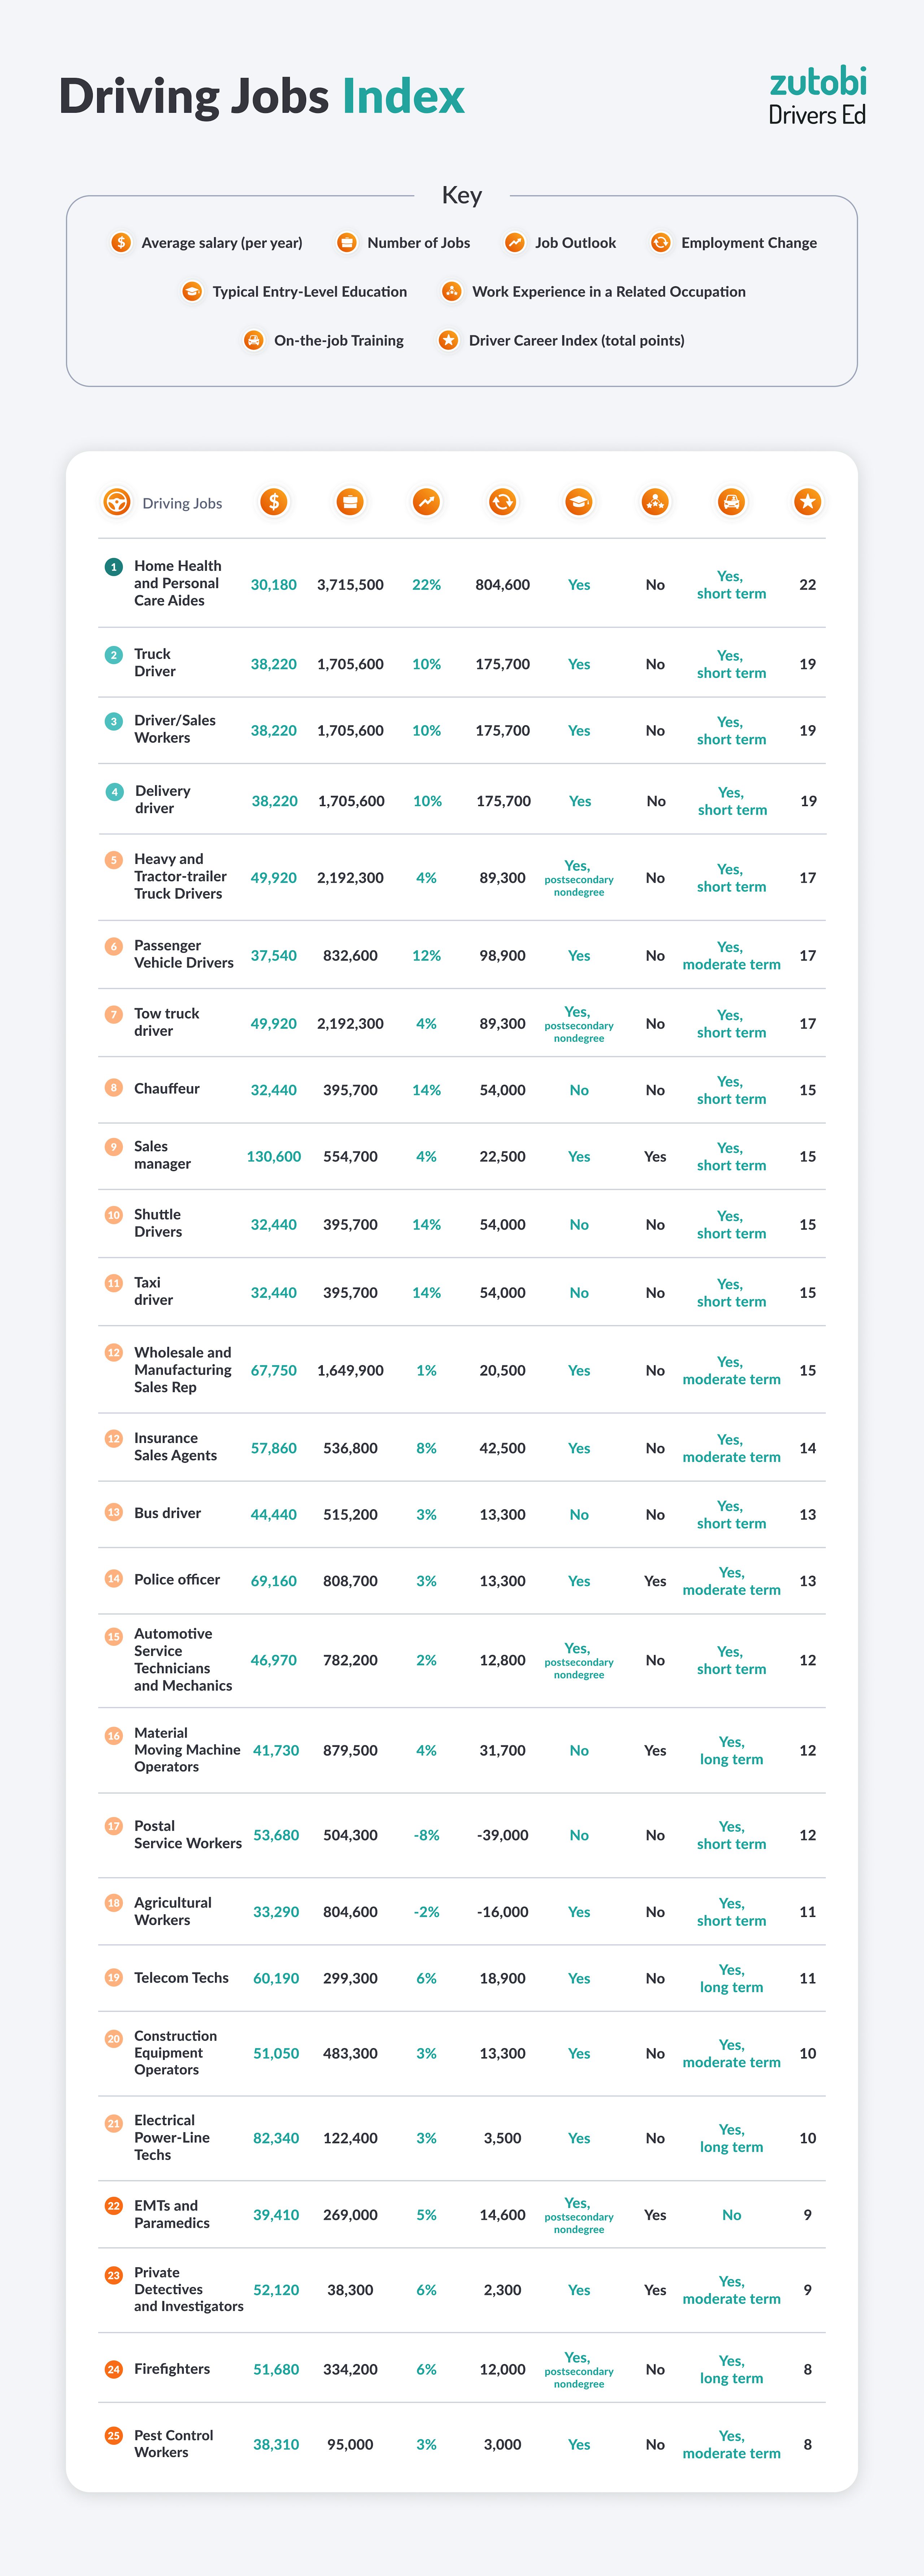Click the Job Outlook label in Key
The image size is (924, 2576).
[x=575, y=243]
